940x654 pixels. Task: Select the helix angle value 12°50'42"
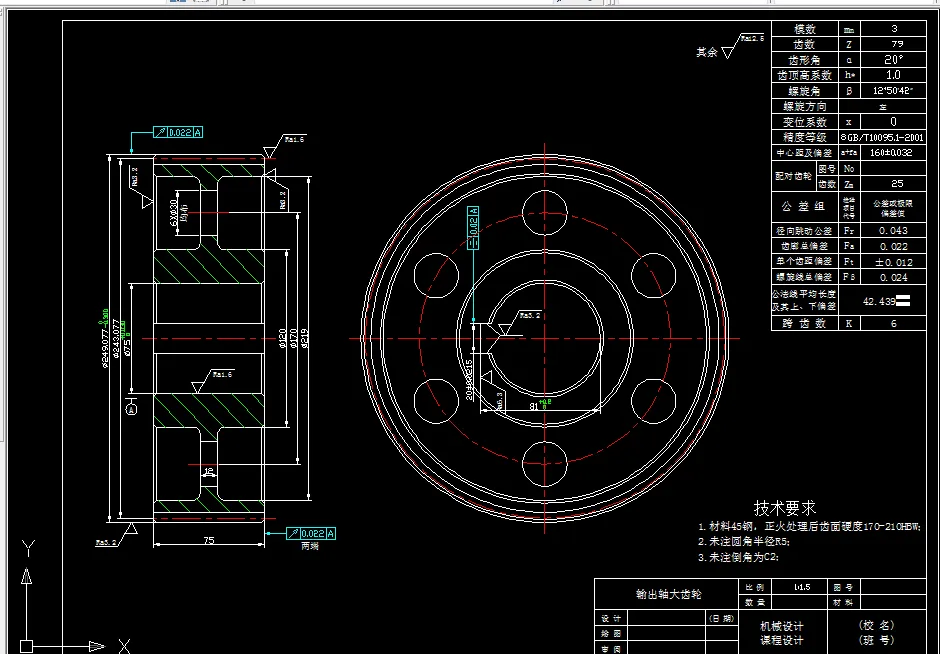coord(893,91)
